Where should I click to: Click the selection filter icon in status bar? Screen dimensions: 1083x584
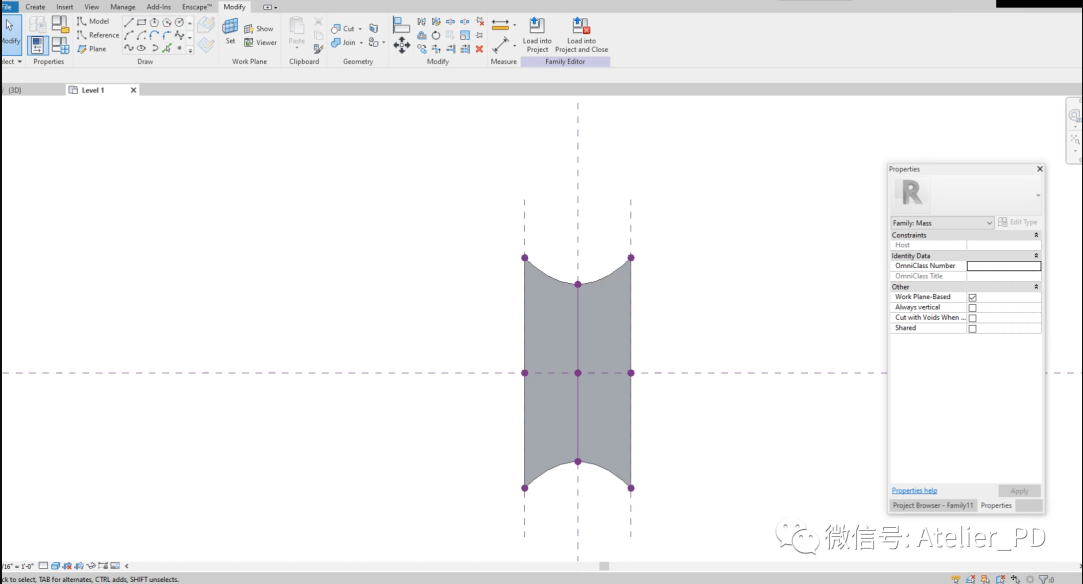pyautogui.click(x=1046, y=579)
